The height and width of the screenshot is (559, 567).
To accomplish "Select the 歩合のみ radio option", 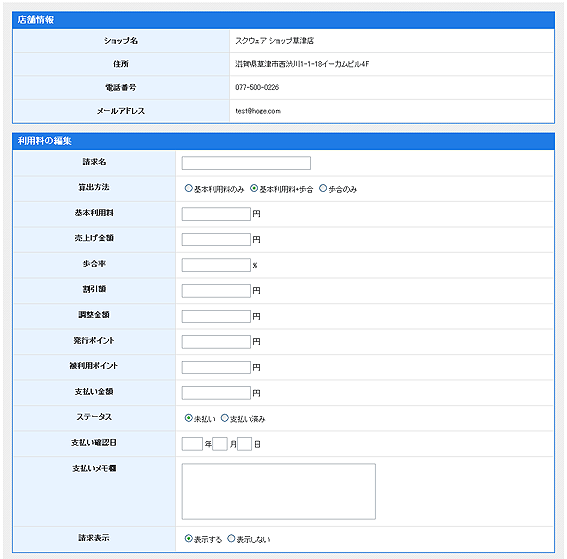I will click(323, 188).
